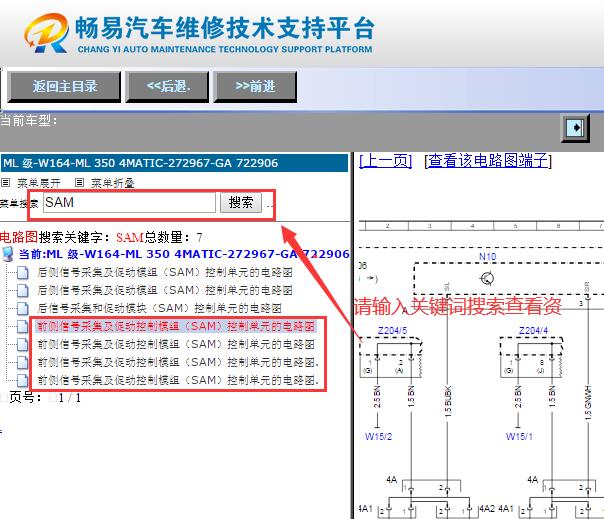Open 后信号采集和促动模块 (SAM) diagram
Image resolution: width=604 pixels, height=519 pixels.
(159, 308)
